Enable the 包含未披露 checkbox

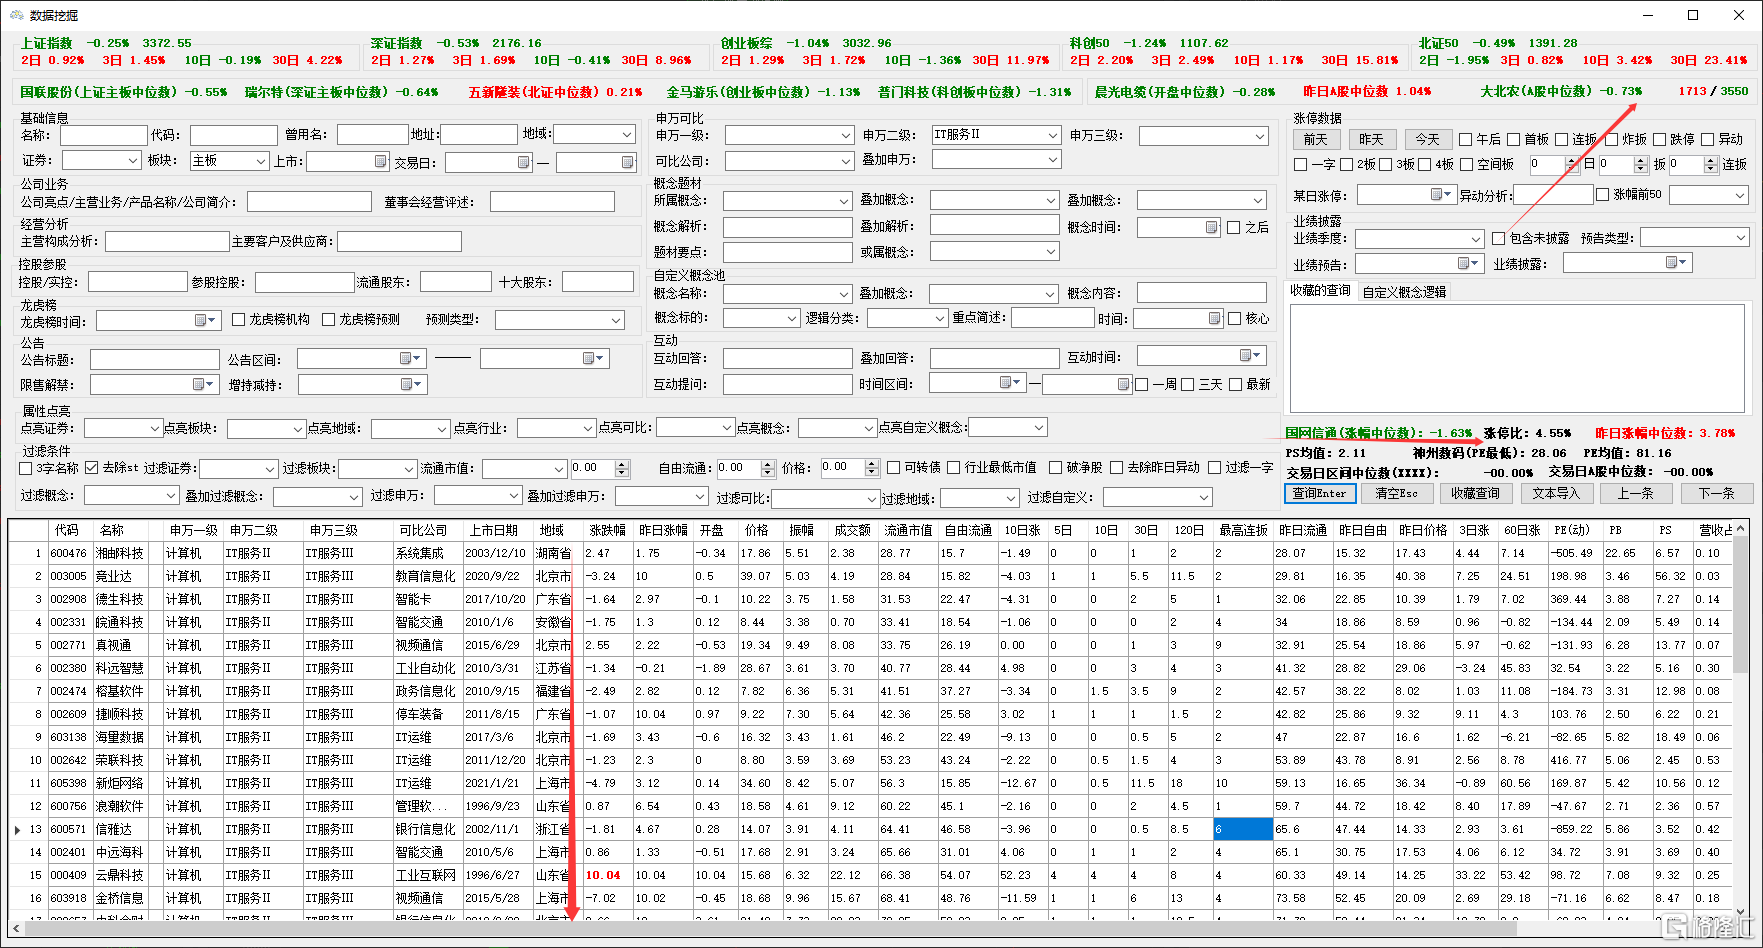click(1498, 239)
